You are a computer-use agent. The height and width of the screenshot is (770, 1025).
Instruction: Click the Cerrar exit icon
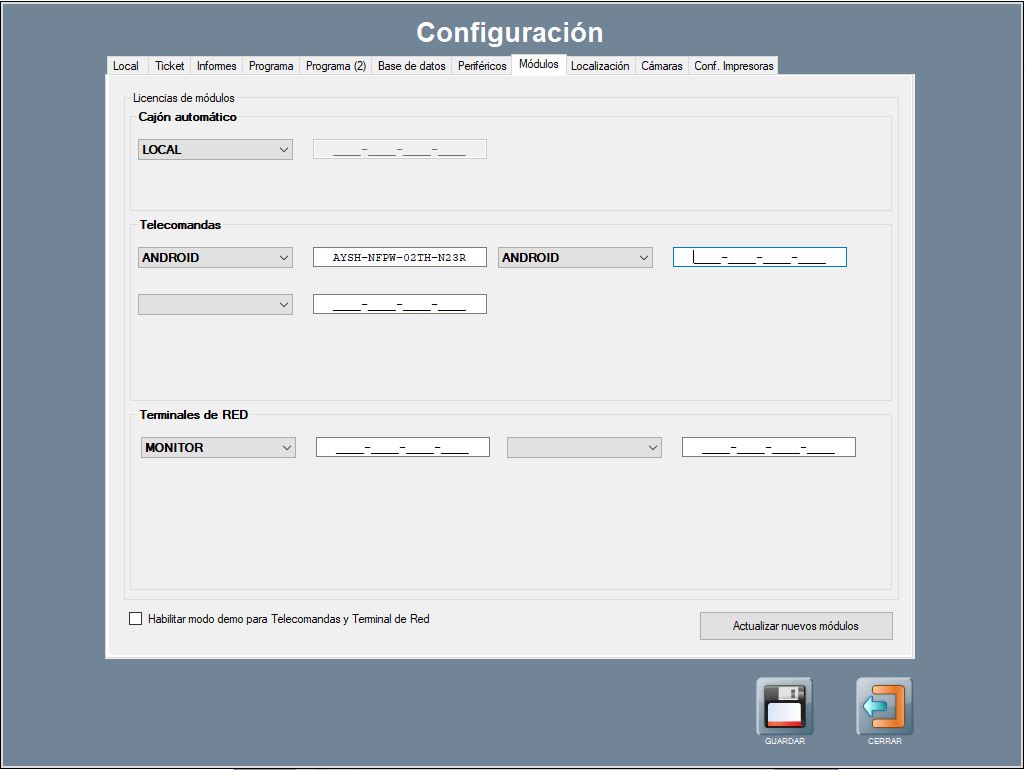[884, 706]
